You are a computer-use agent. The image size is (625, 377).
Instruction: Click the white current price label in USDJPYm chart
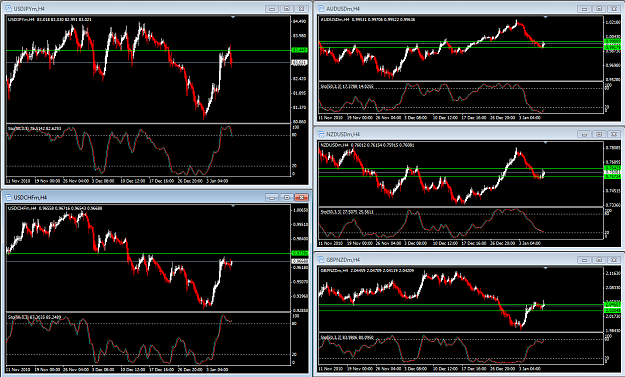point(300,63)
